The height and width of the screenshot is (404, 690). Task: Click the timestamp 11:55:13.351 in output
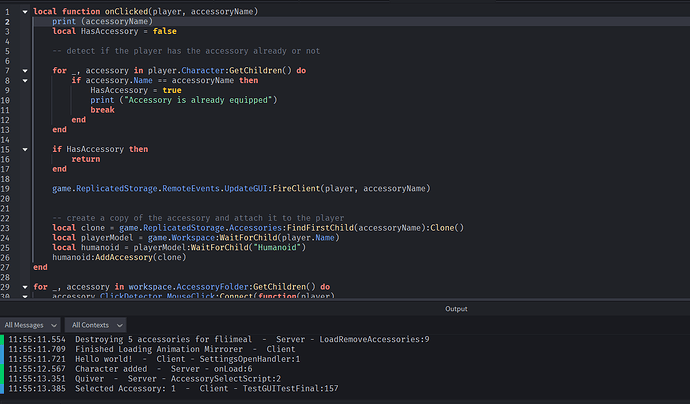37,378
